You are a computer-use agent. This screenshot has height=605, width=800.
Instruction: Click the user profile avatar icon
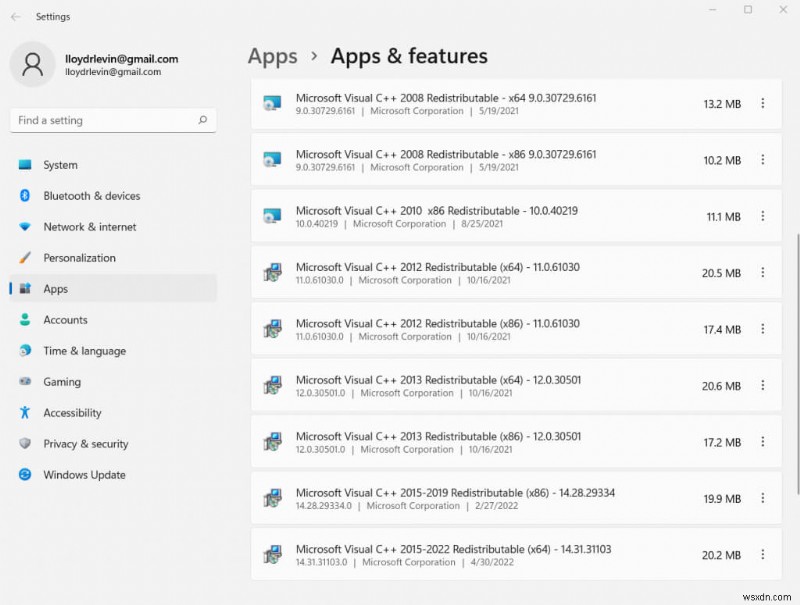tap(33, 64)
